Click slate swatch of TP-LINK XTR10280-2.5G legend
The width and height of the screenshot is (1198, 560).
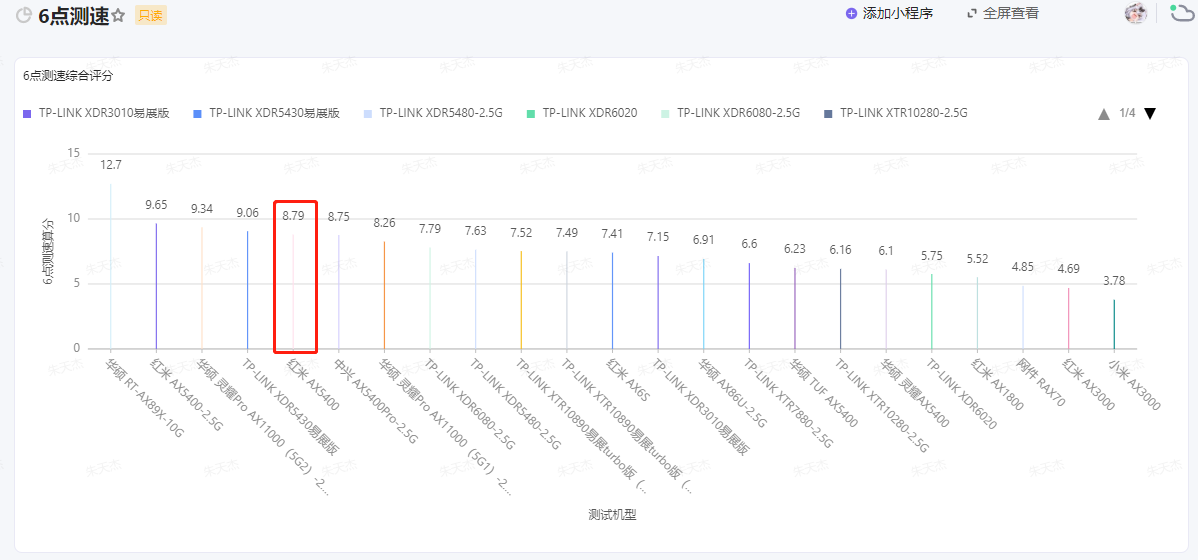pos(828,113)
